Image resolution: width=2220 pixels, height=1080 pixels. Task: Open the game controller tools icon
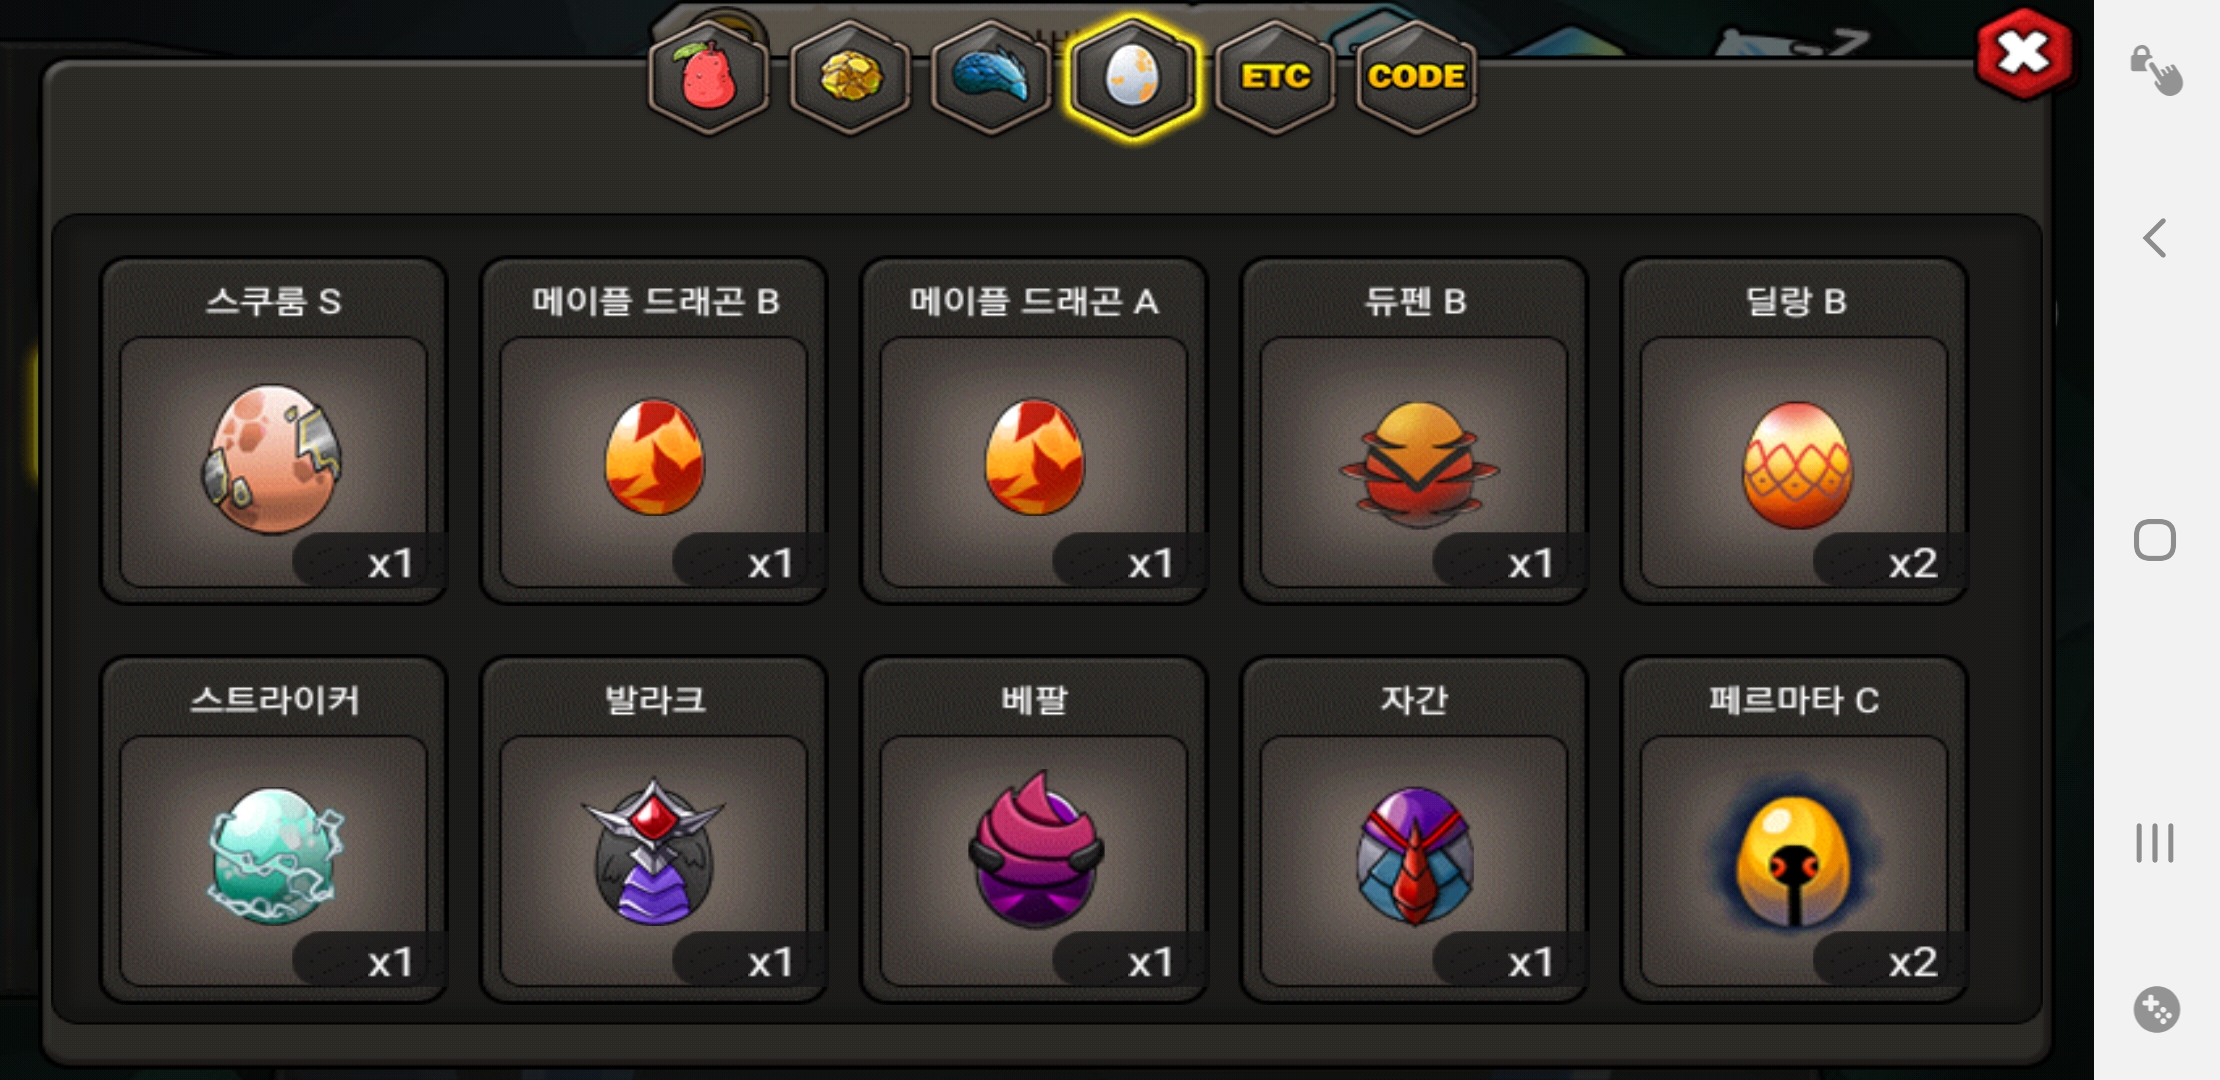[2156, 1009]
